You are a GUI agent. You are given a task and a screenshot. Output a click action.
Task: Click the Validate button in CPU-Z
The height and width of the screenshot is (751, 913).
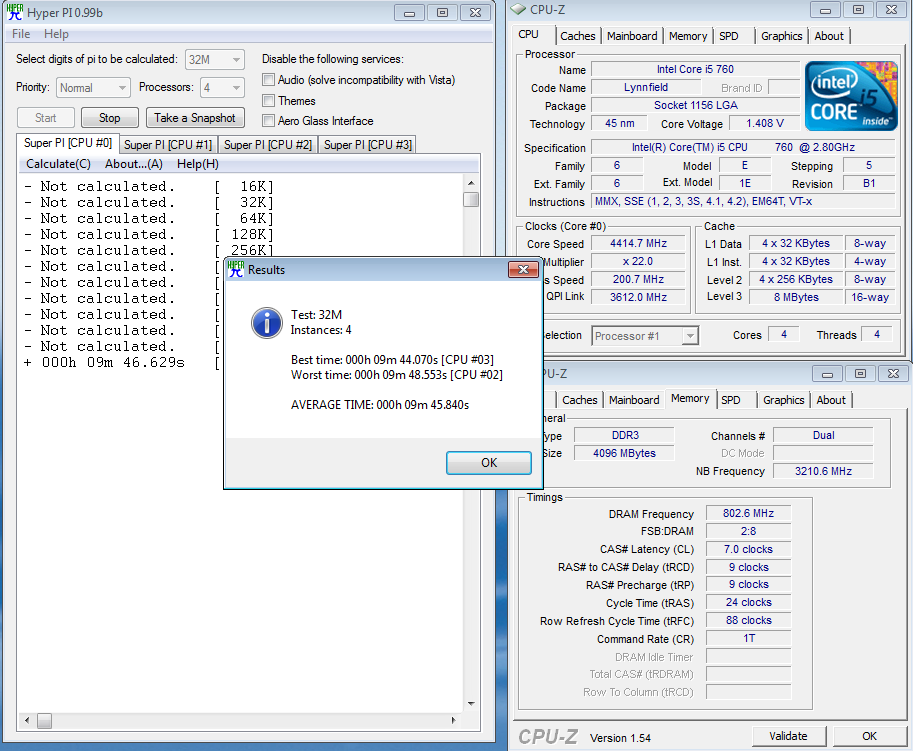788,736
